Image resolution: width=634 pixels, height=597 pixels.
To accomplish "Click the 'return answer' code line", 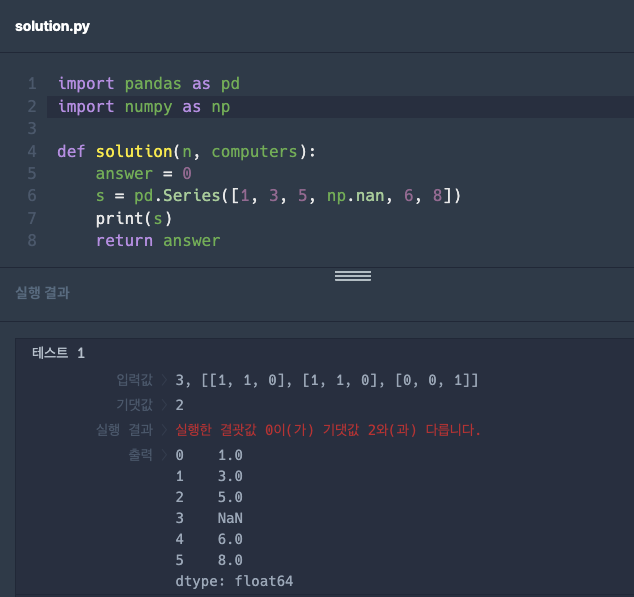I will (x=158, y=241).
